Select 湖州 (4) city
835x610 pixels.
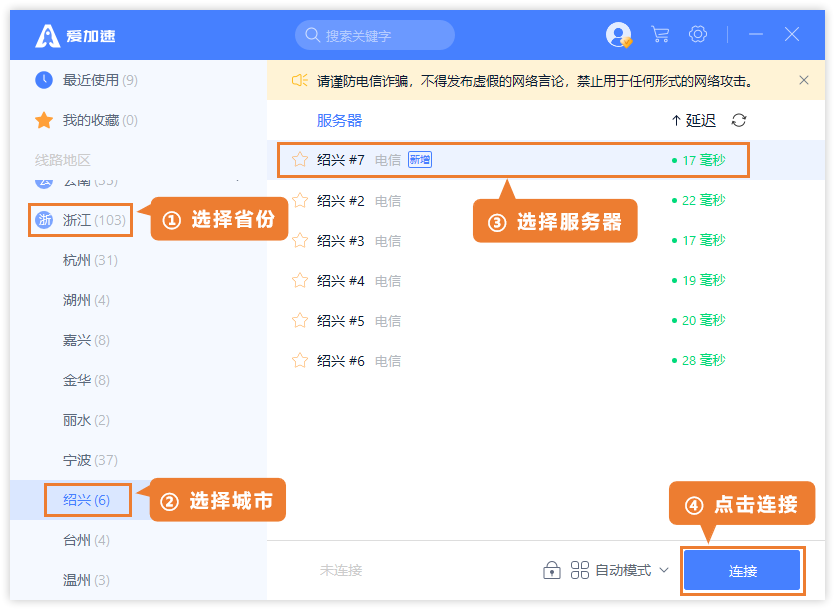click(x=86, y=300)
